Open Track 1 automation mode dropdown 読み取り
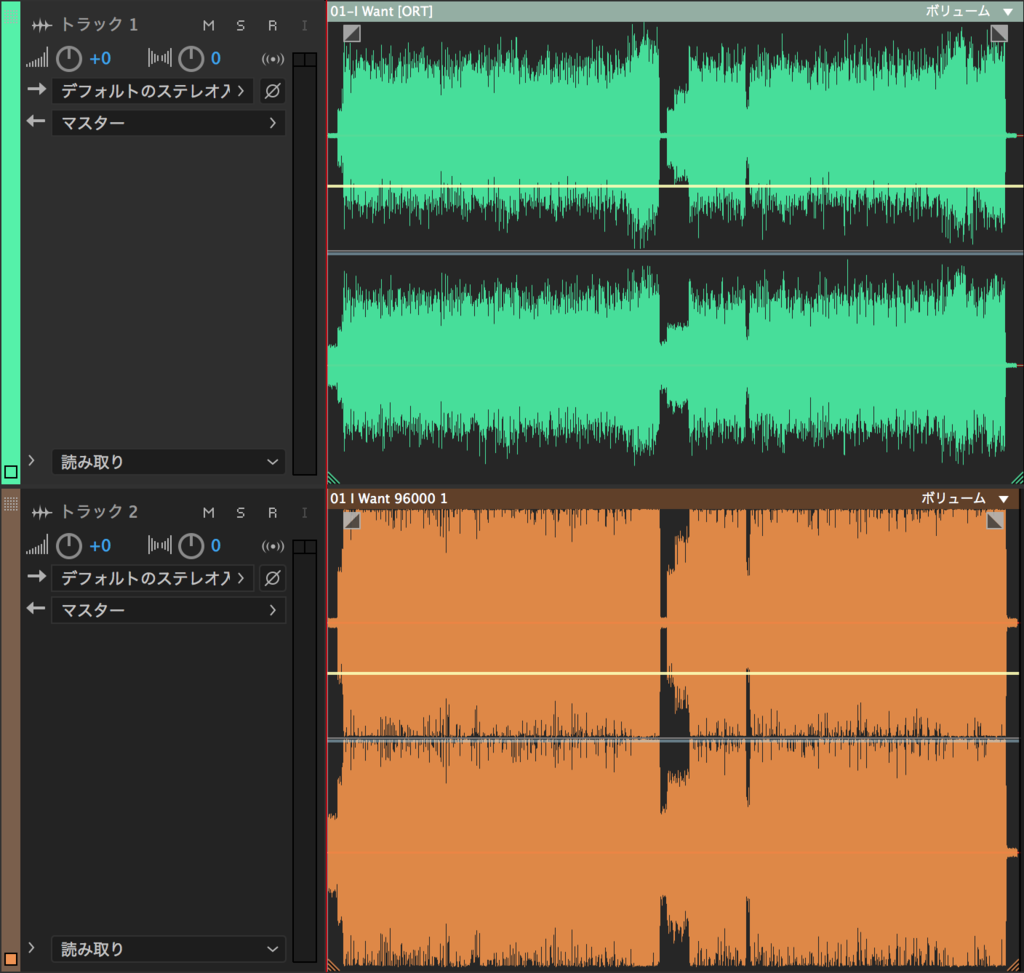The image size is (1024, 973). coord(168,462)
